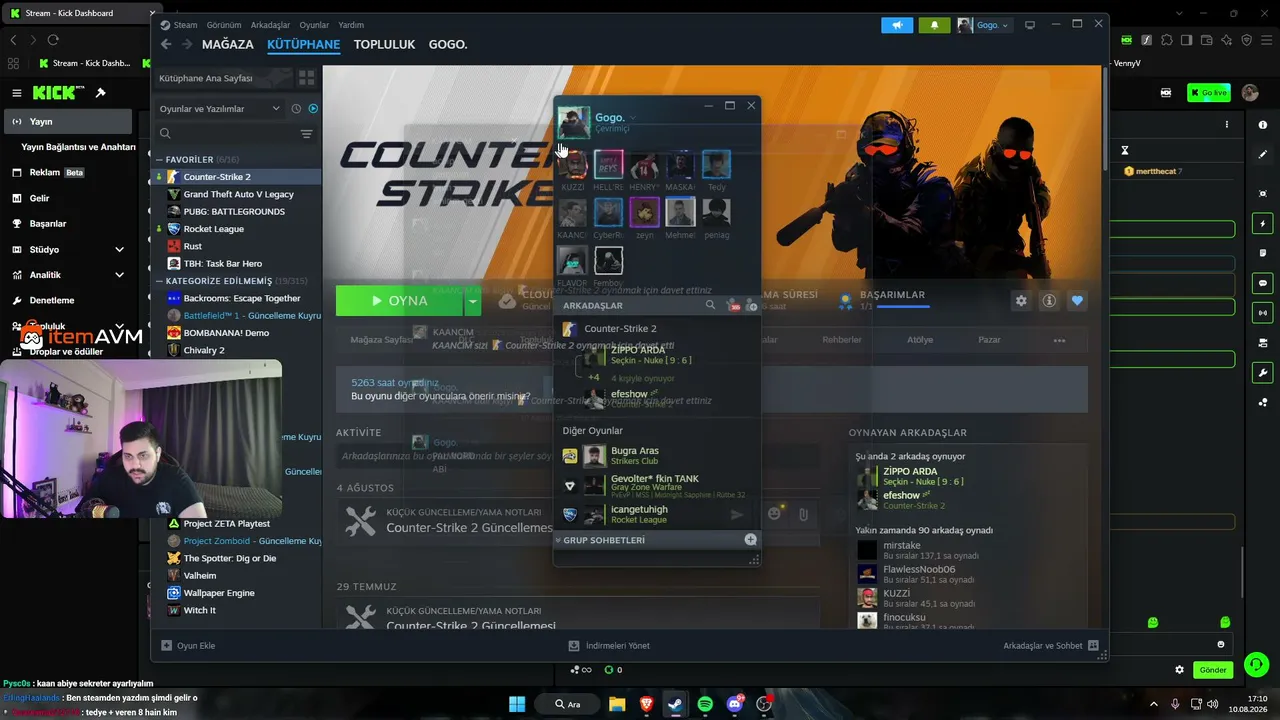Screen dimensions: 1280x720
Task: Collapse the KATEGORİZE EDİLMEMİŞ category
Action: 159,281
